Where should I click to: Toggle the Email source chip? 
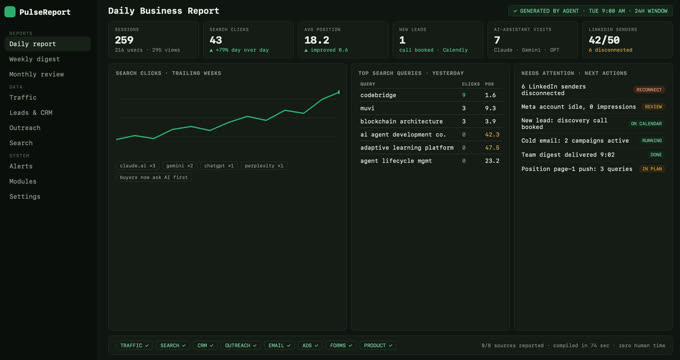(279, 346)
